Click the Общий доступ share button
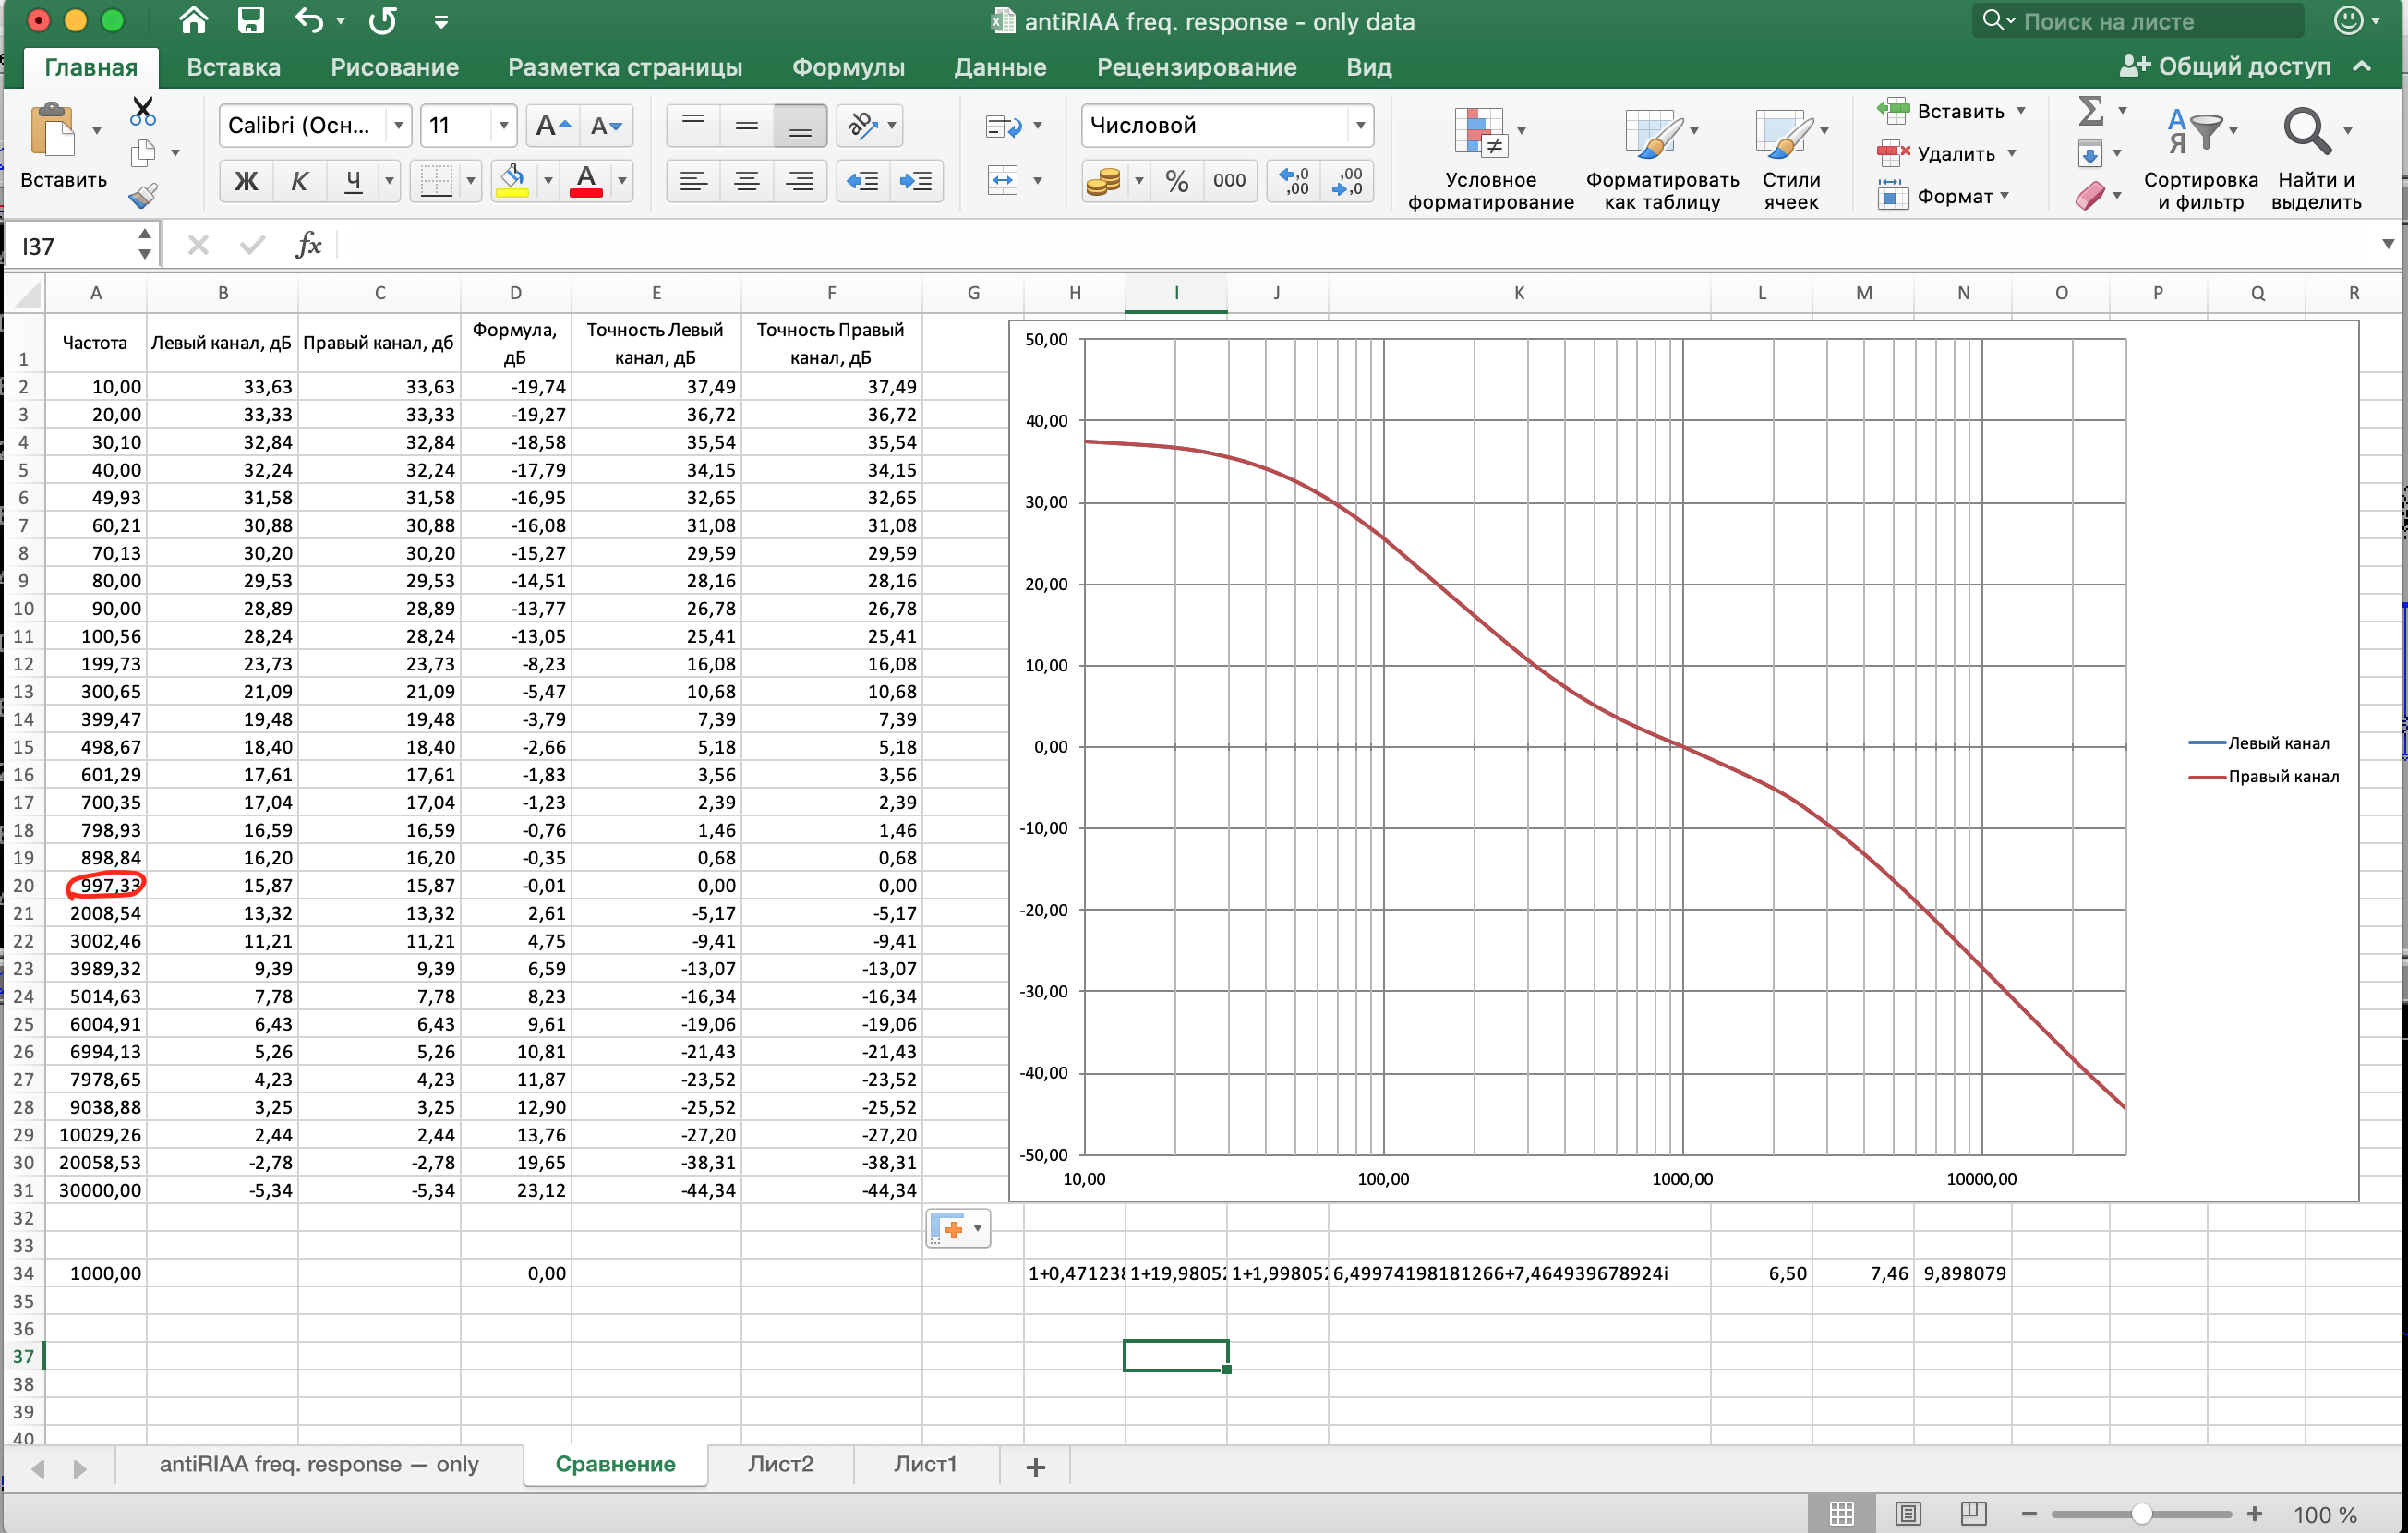This screenshot has width=2408, height=1533. tap(2226, 67)
